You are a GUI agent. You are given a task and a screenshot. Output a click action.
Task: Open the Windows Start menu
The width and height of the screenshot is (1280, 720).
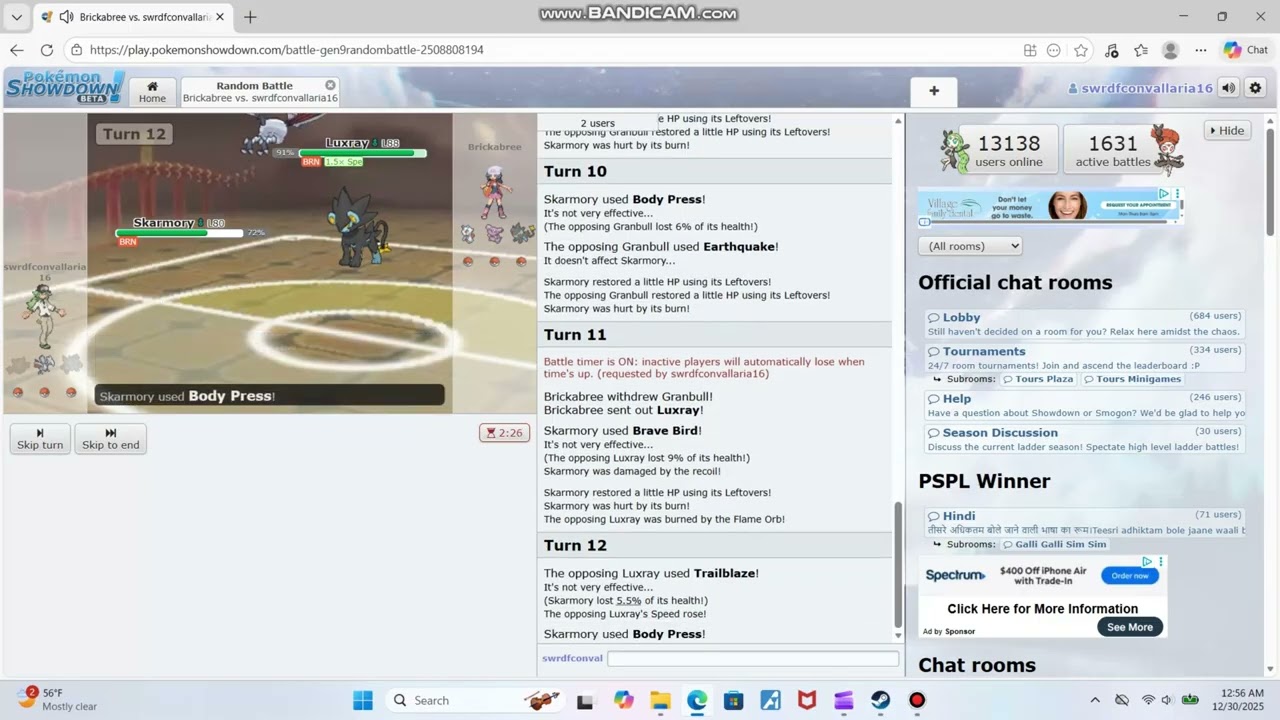click(363, 700)
